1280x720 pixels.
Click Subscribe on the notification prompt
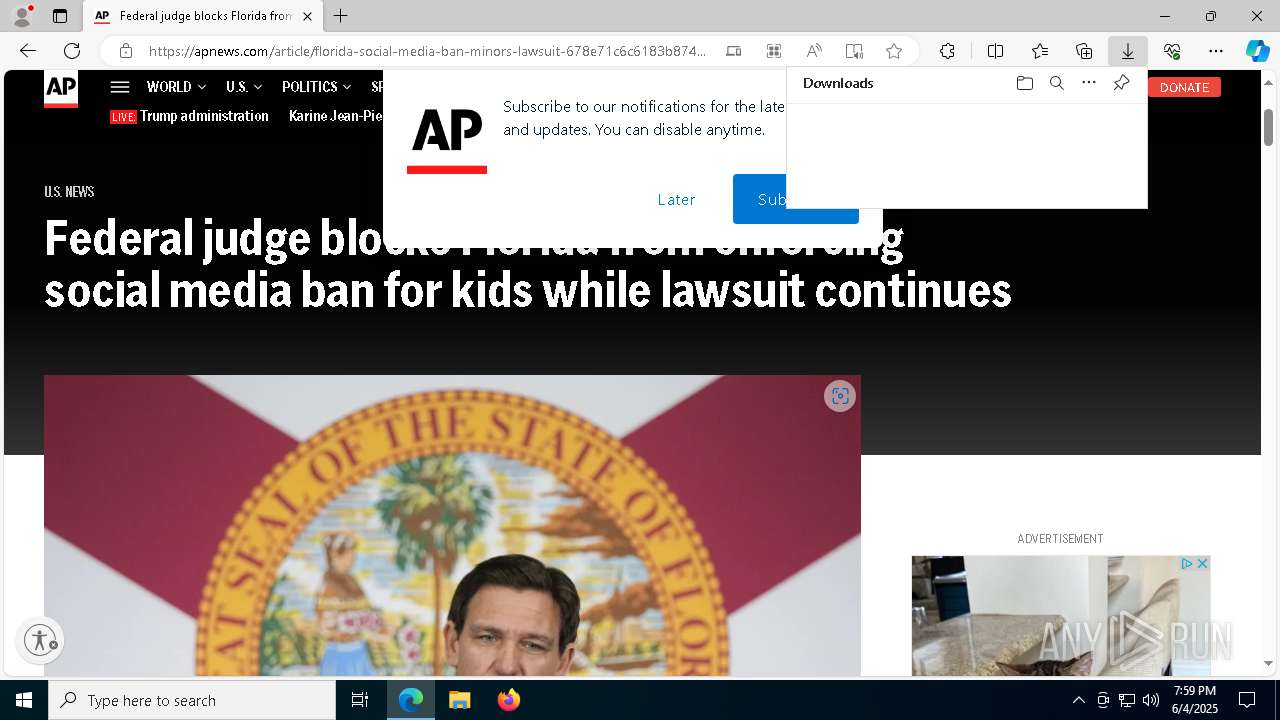click(760, 199)
